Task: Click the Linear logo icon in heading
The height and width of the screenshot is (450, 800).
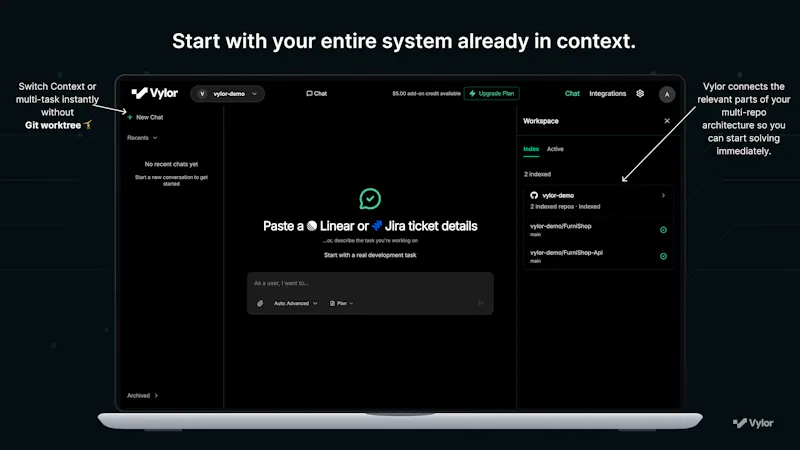Action: (x=312, y=226)
